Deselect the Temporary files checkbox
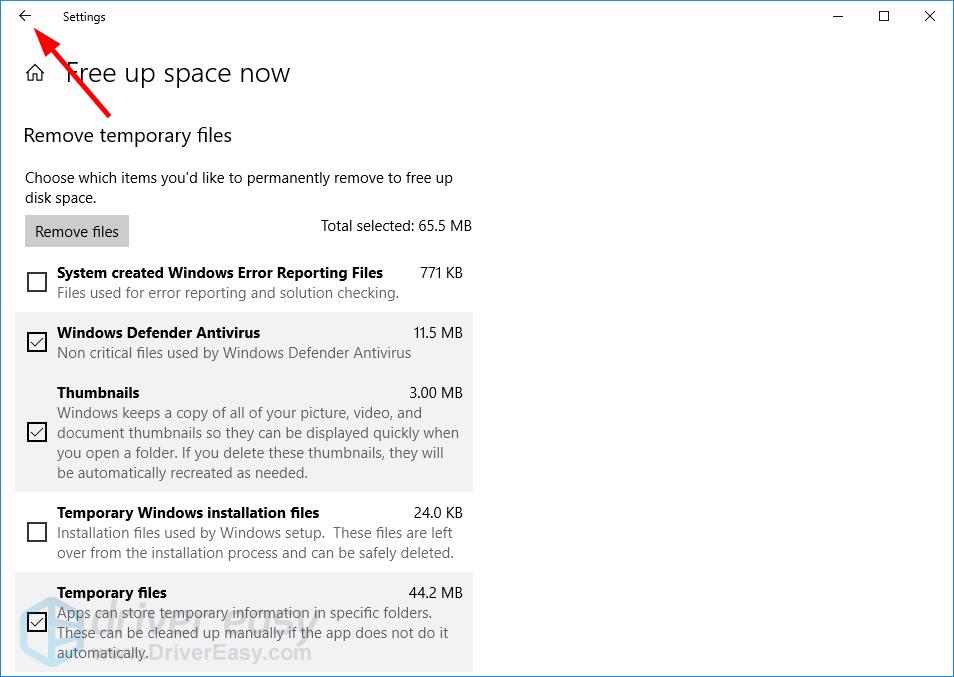The width and height of the screenshot is (954, 677). tap(37, 622)
